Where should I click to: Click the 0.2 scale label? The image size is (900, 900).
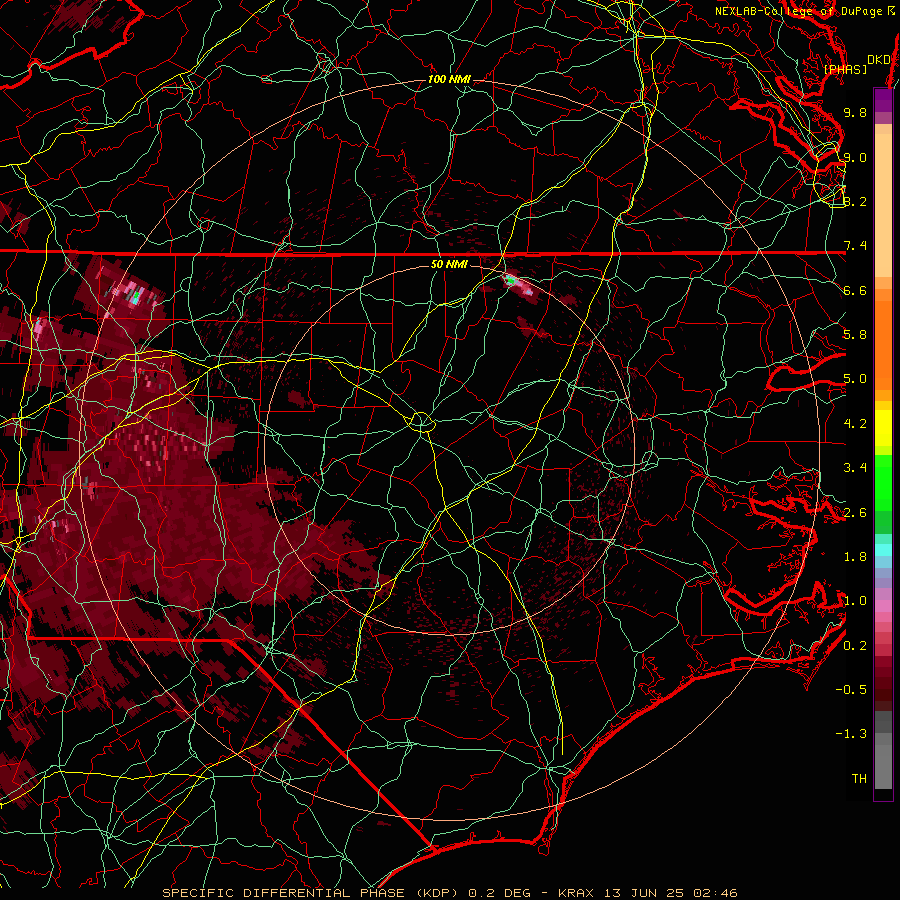pos(855,646)
